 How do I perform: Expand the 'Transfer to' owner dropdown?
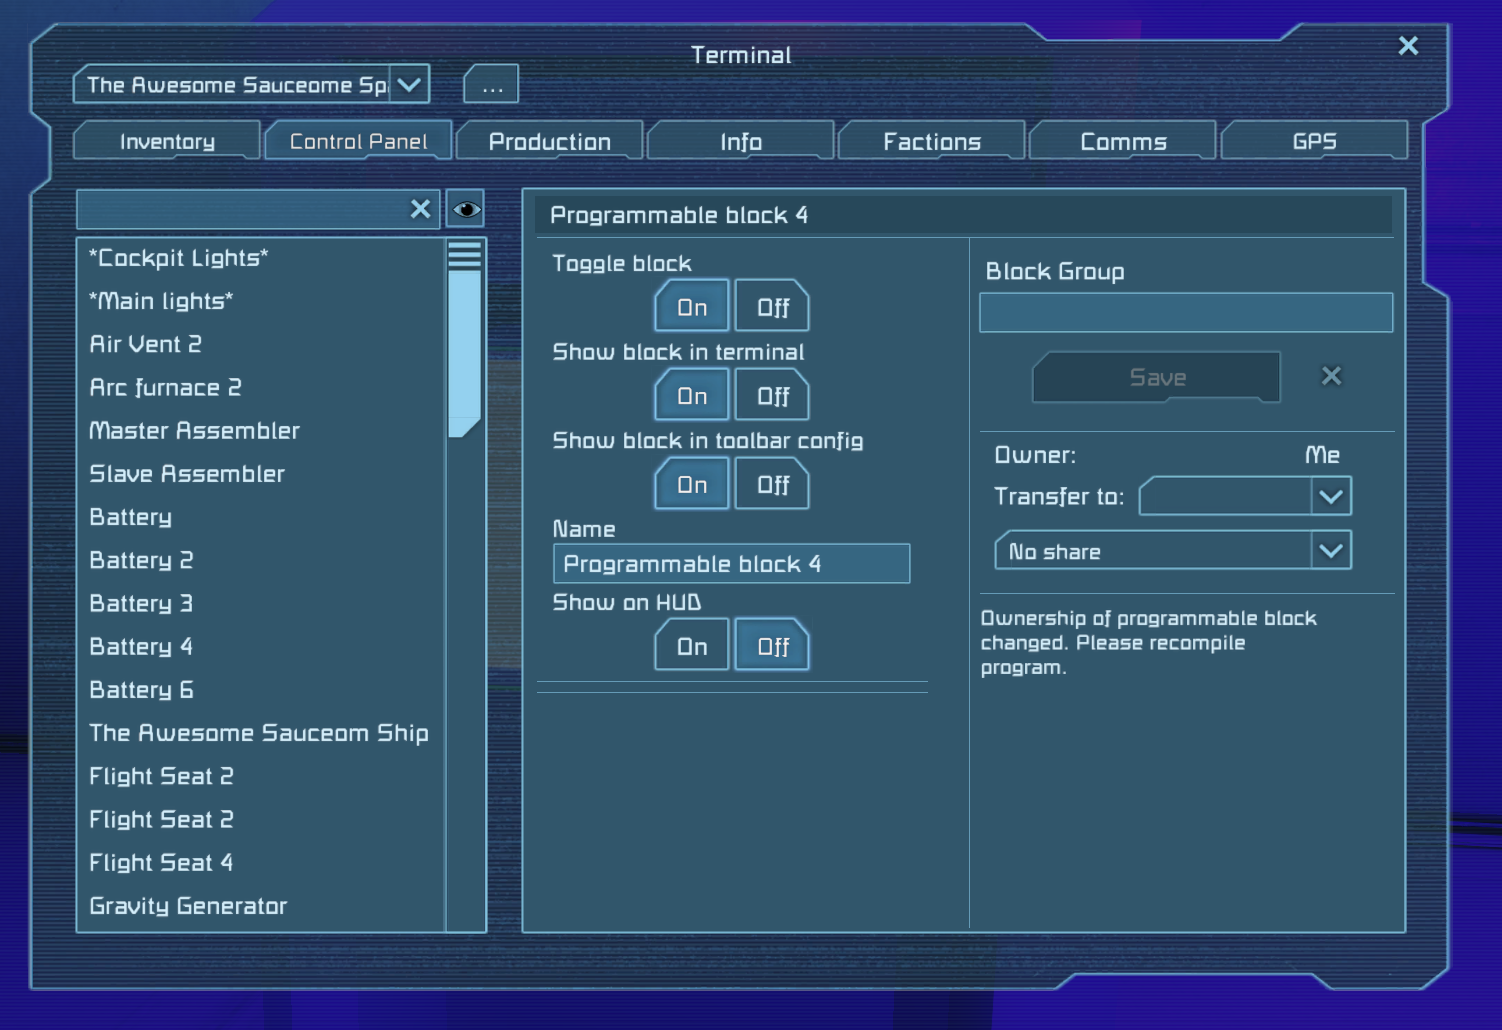coord(1330,496)
